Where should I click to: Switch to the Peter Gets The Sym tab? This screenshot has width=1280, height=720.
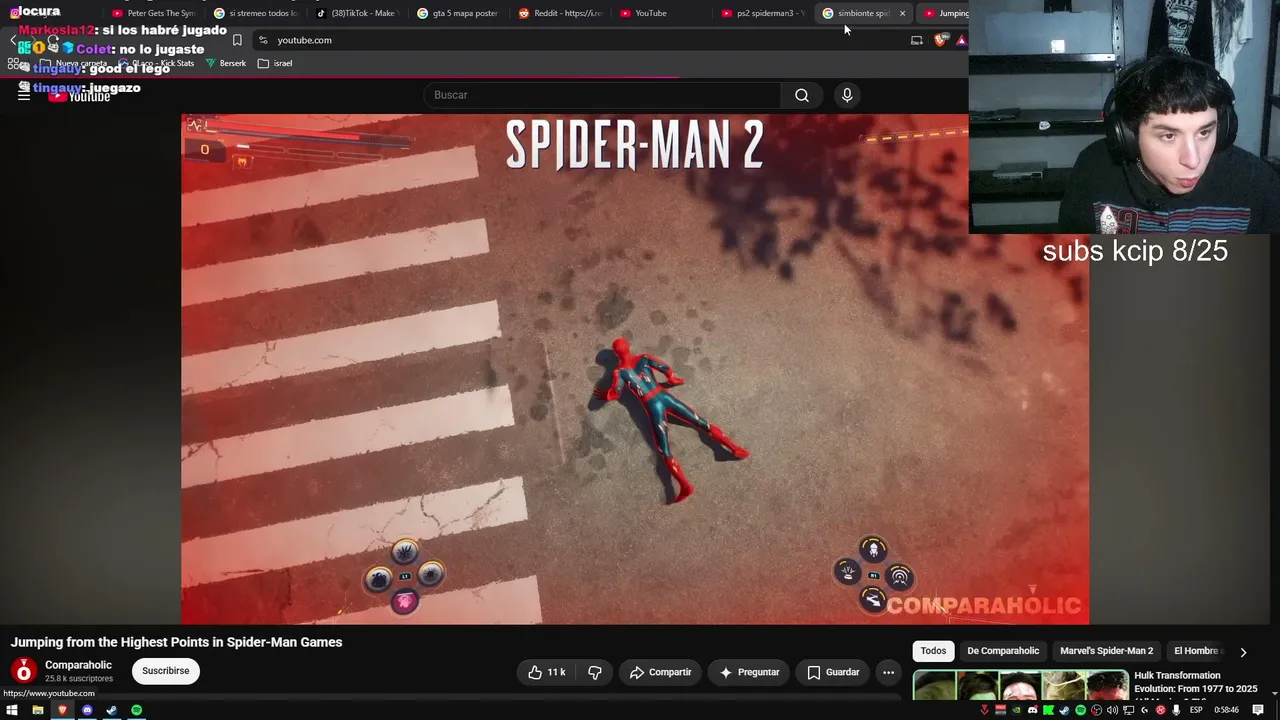click(153, 13)
